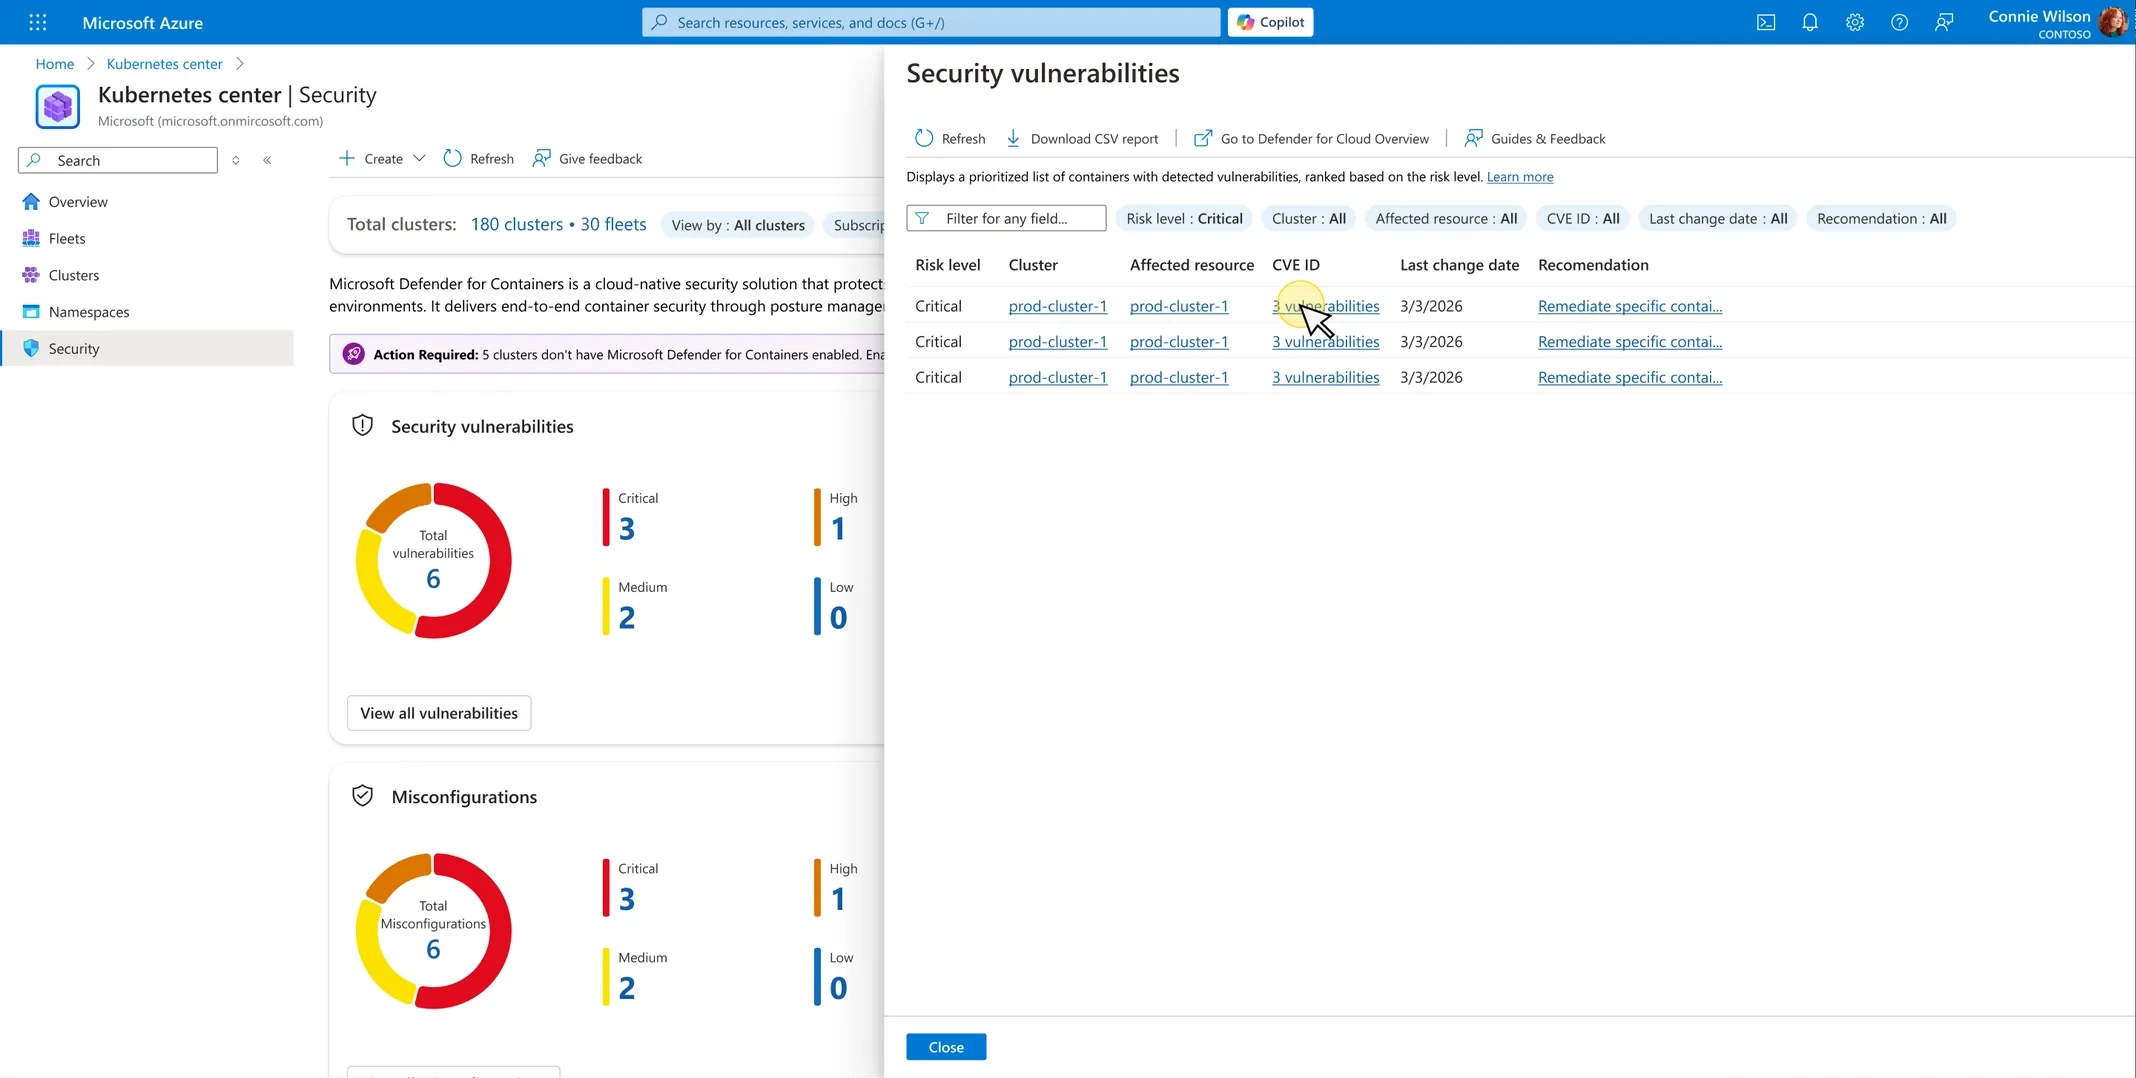Open CVE ID All filter
2136x1078 pixels.
click(1583, 218)
